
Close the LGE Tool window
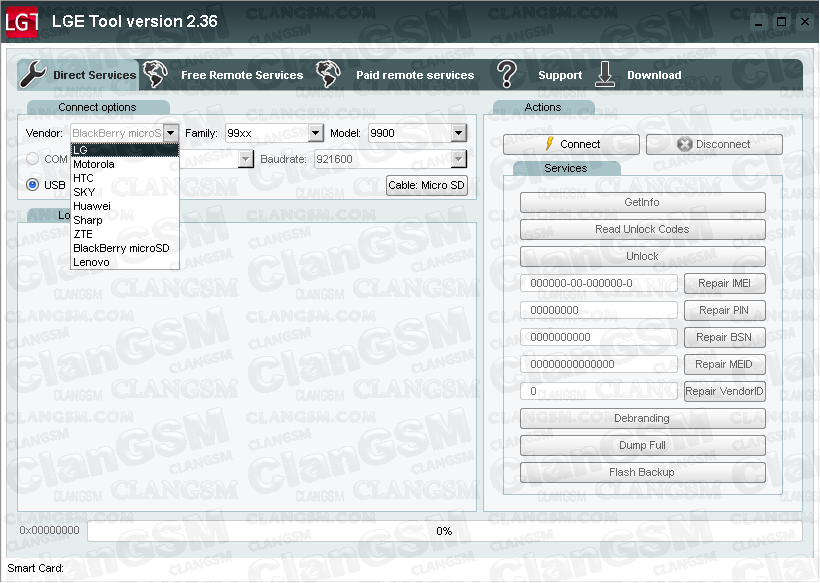pos(805,22)
